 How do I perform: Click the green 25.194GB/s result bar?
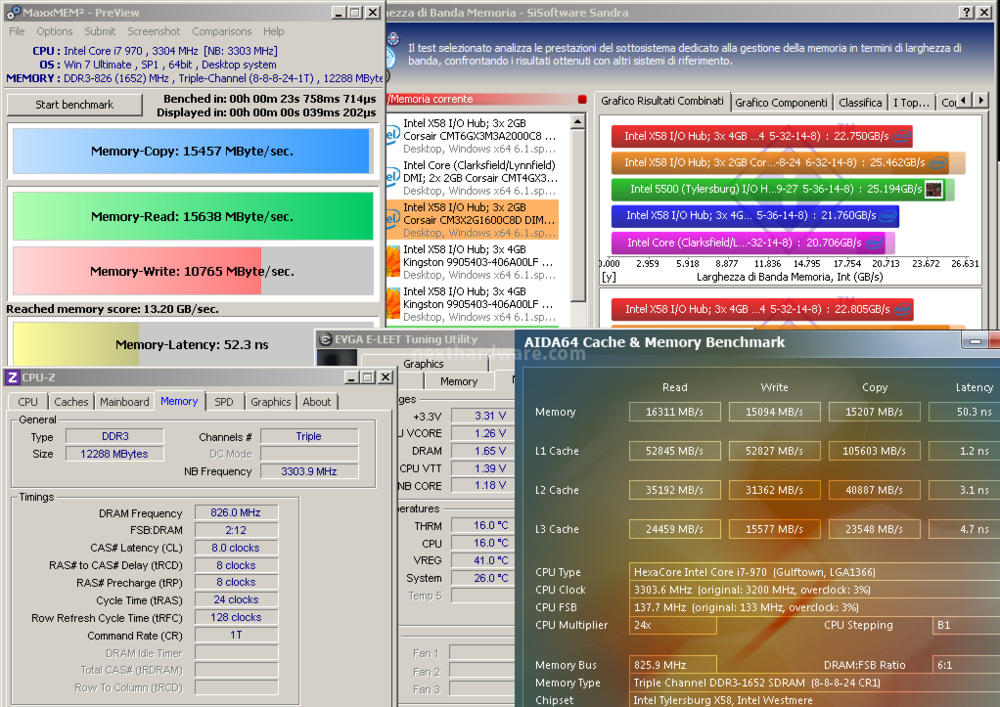783,189
